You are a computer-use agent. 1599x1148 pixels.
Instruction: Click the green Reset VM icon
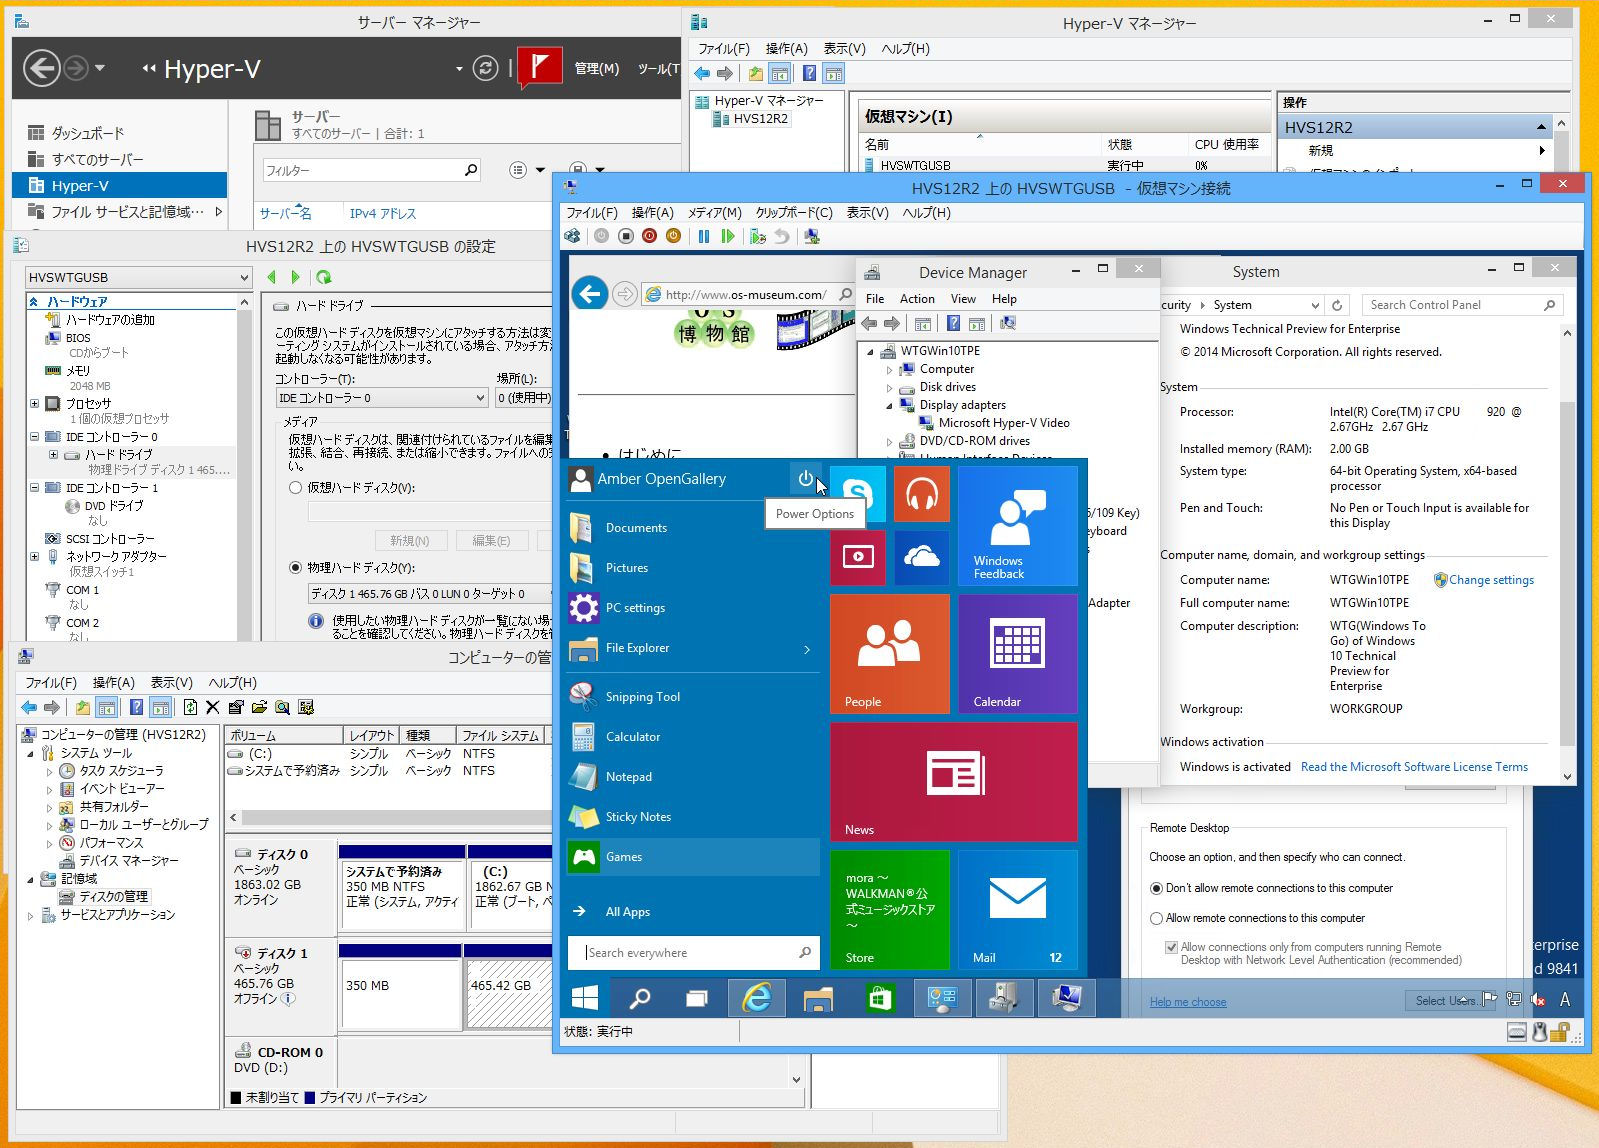pyautogui.click(x=728, y=236)
